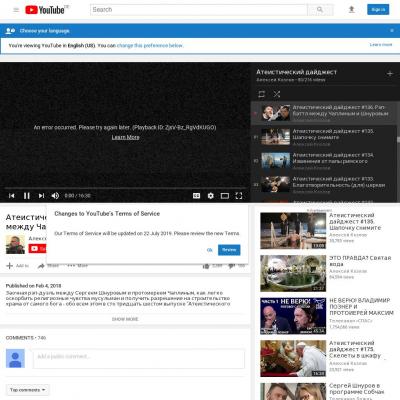Save playlist with plus icon
The height and width of the screenshot is (400, 400).
coord(390,73)
